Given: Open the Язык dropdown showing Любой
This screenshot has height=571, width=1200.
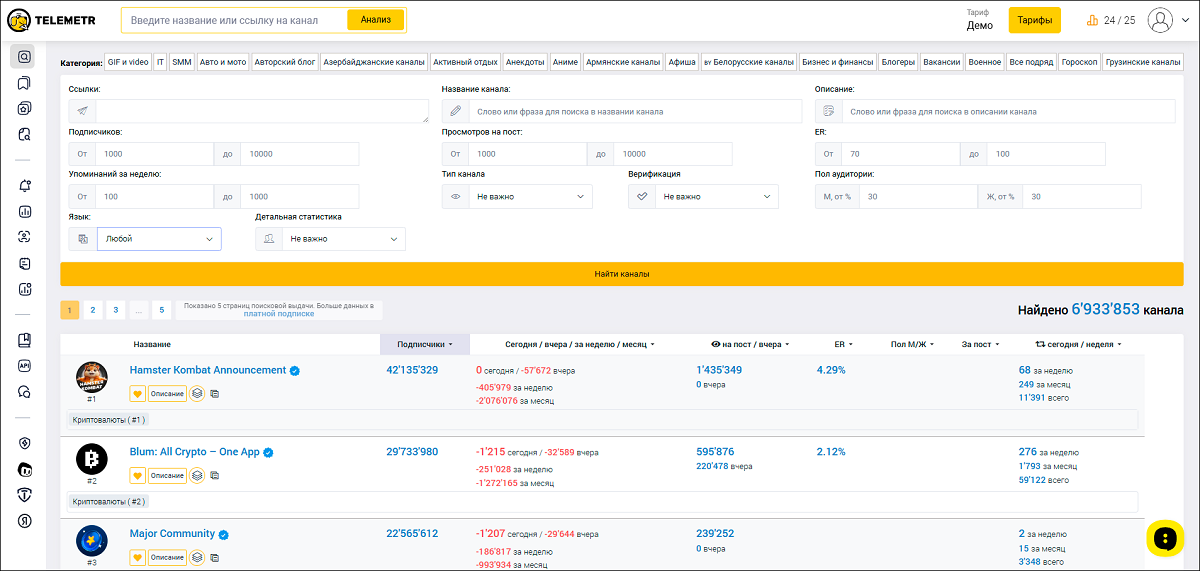Looking at the screenshot, I should click(159, 239).
